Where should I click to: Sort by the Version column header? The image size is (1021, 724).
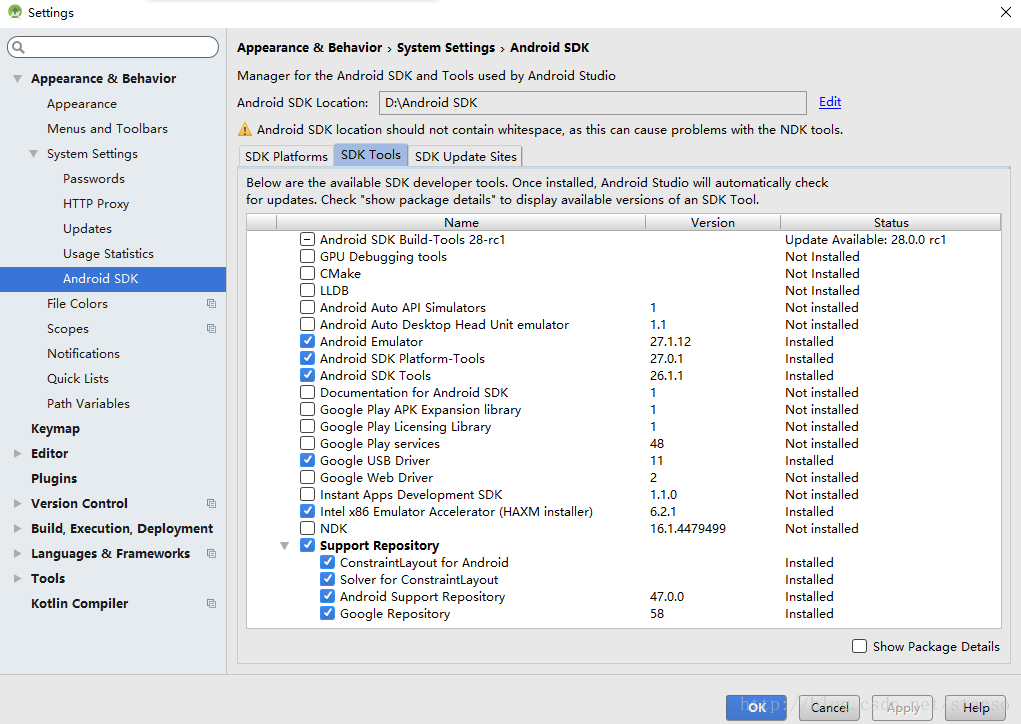tap(713, 223)
